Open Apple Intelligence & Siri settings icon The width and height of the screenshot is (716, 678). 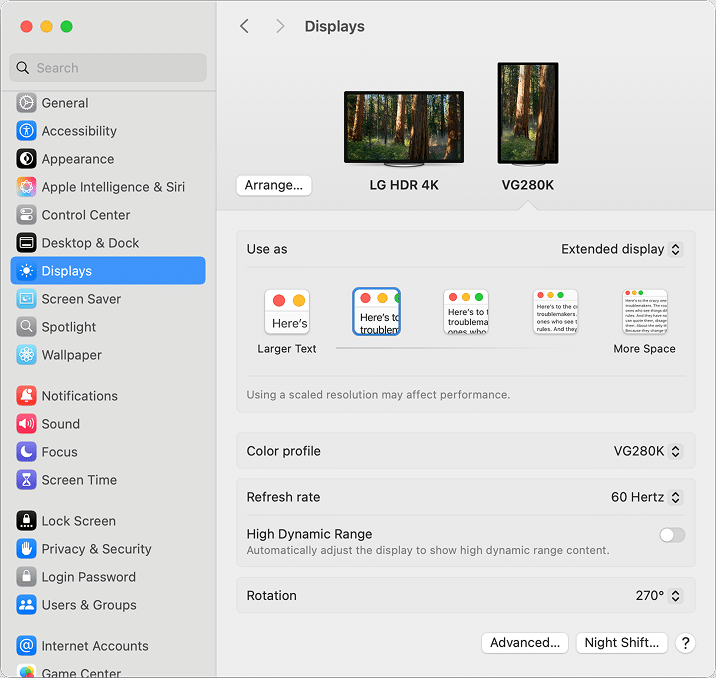[26, 187]
